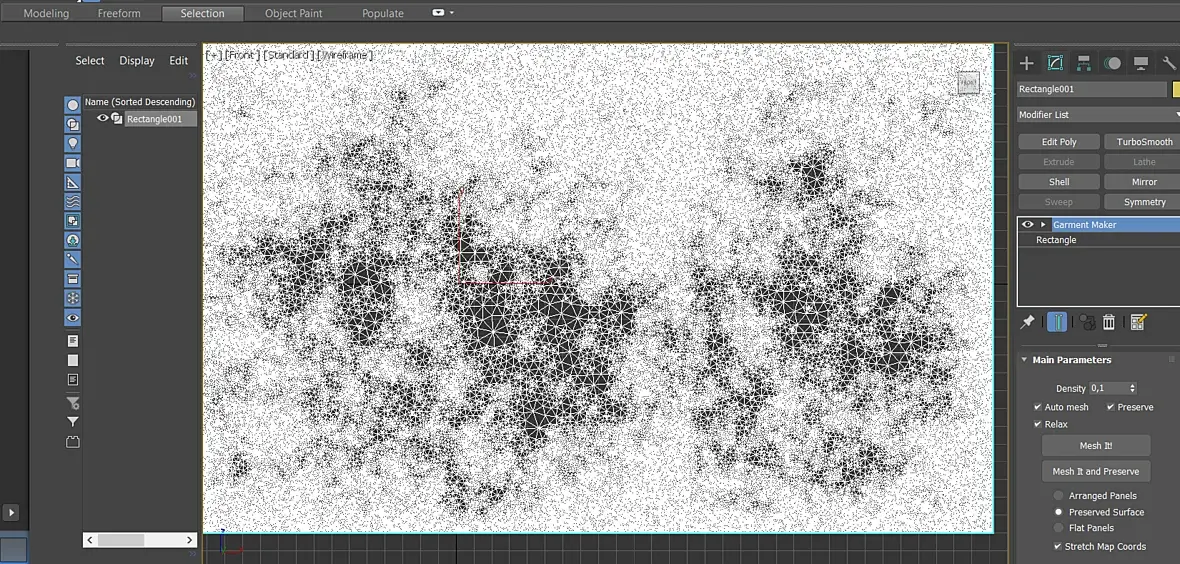Open the Scene Explorer Select menu
The width and height of the screenshot is (1180, 564).
(x=90, y=61)
